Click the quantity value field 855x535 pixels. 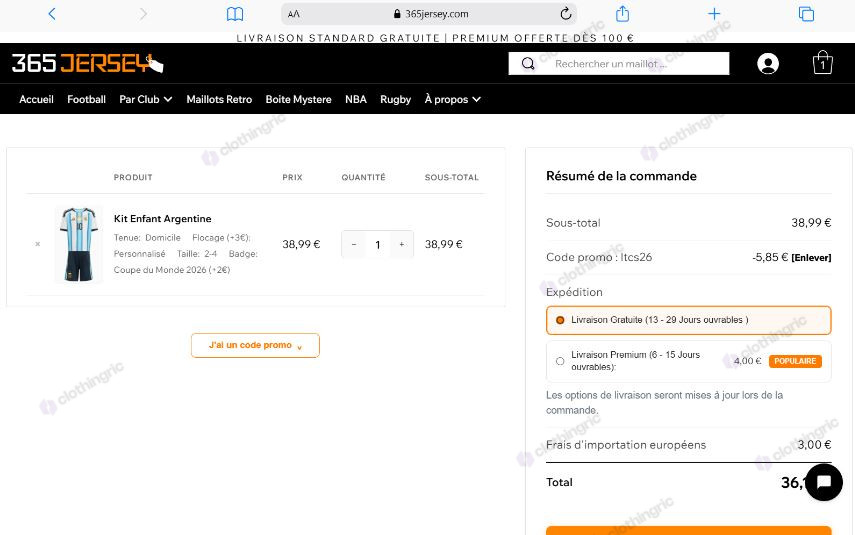[377, 245]
